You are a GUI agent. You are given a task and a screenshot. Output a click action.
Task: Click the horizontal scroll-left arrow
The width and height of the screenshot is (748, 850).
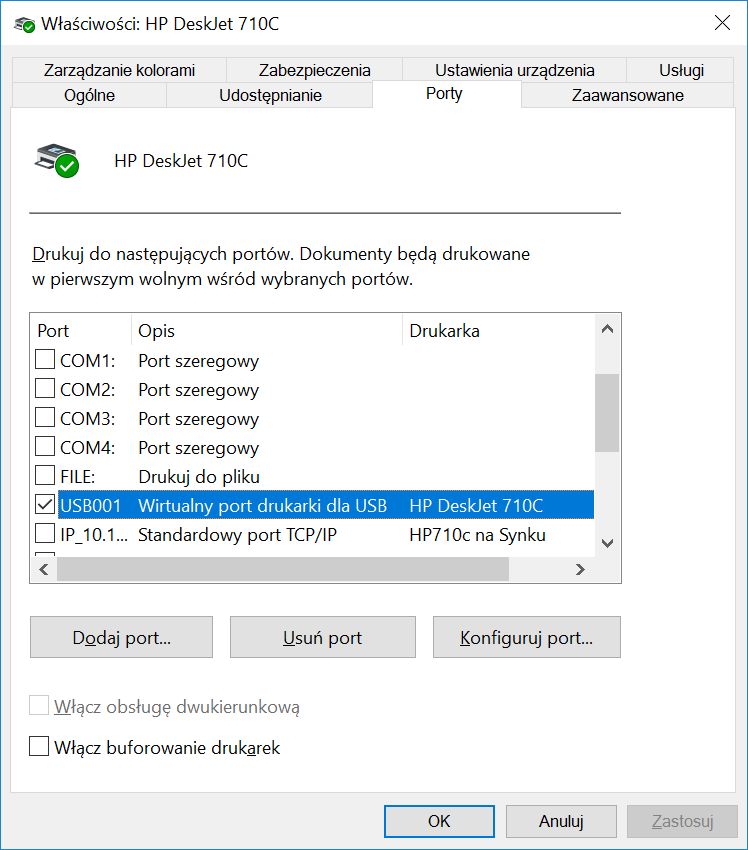(x=44, y=569)
